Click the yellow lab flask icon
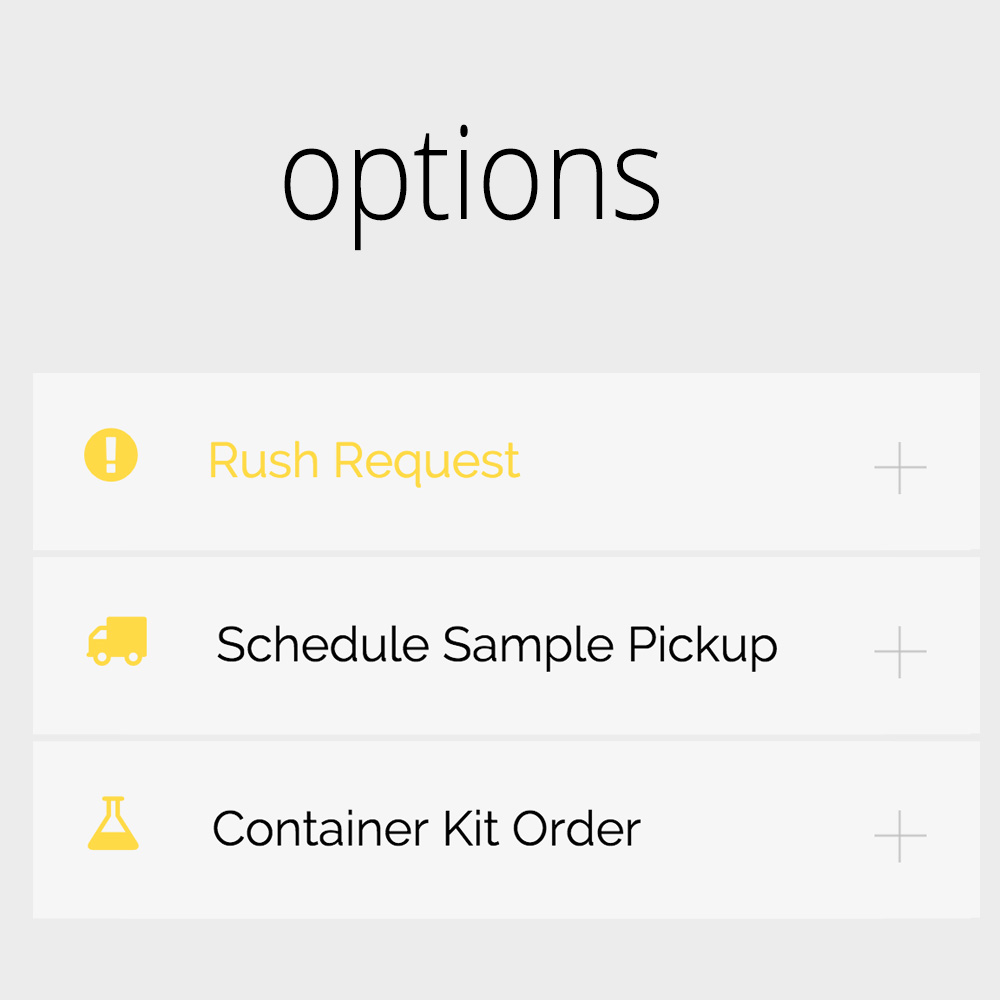The width and height of the screenshot is (1000, 1000). pyautogui.click(x=113, y=823)
